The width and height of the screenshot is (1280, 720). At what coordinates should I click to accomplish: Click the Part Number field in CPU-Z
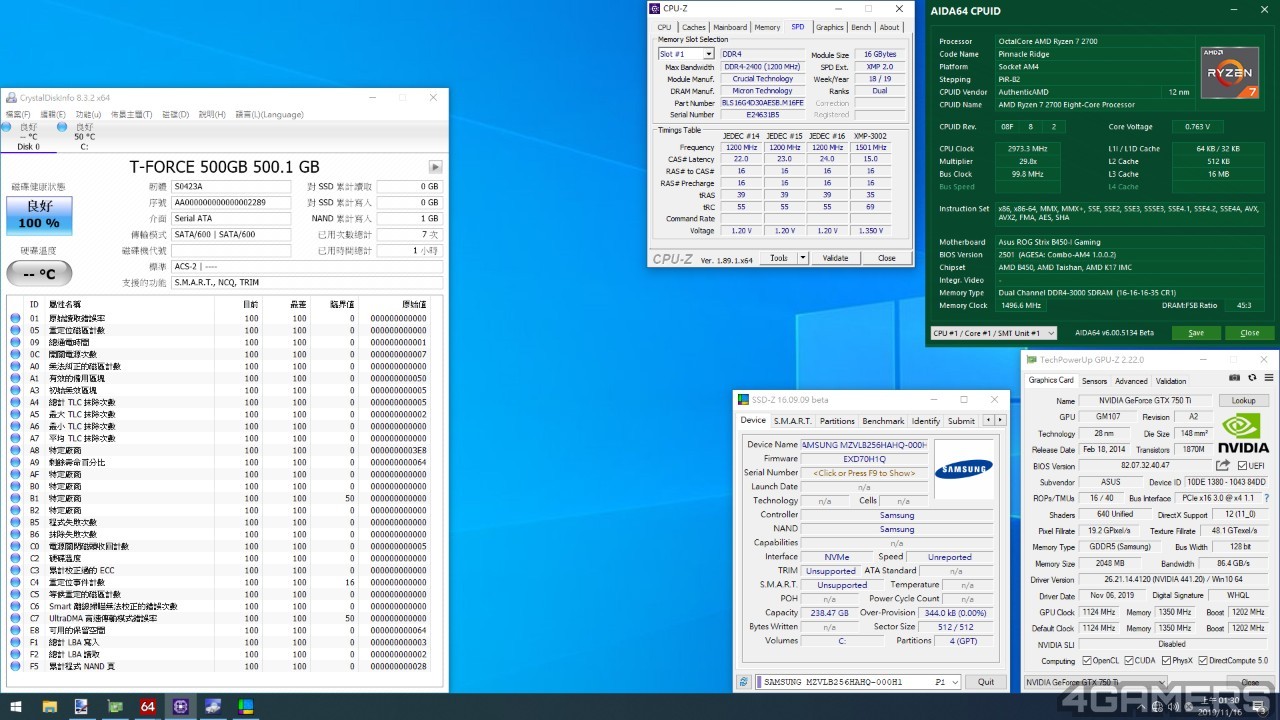[x=762, y=103]
